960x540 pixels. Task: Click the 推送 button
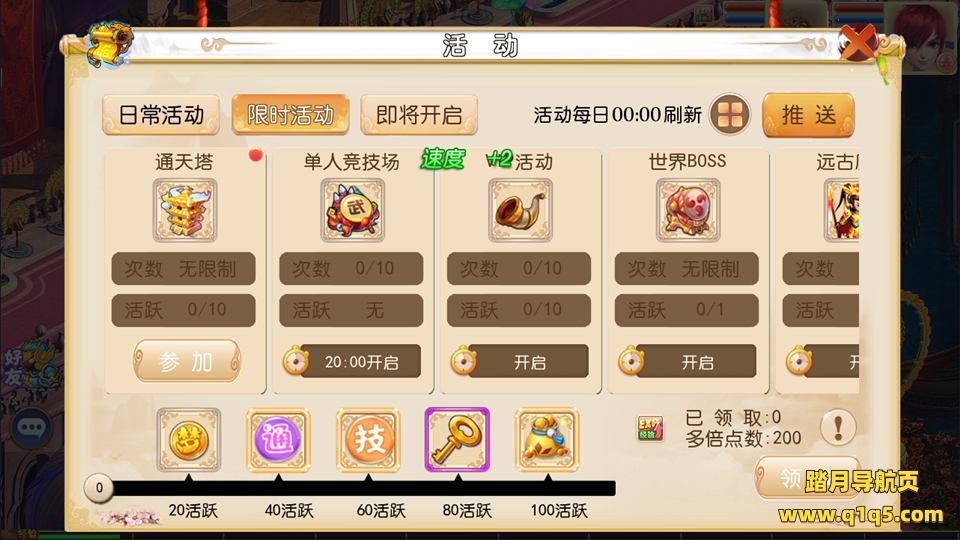[x=808, y=114]
